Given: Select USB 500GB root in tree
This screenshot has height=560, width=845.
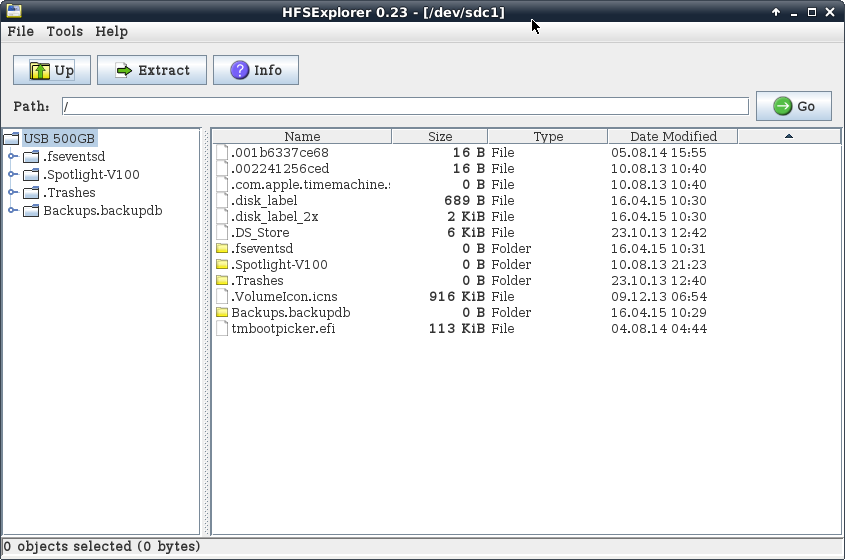Looking at the screenshot, I should point(60,138).
